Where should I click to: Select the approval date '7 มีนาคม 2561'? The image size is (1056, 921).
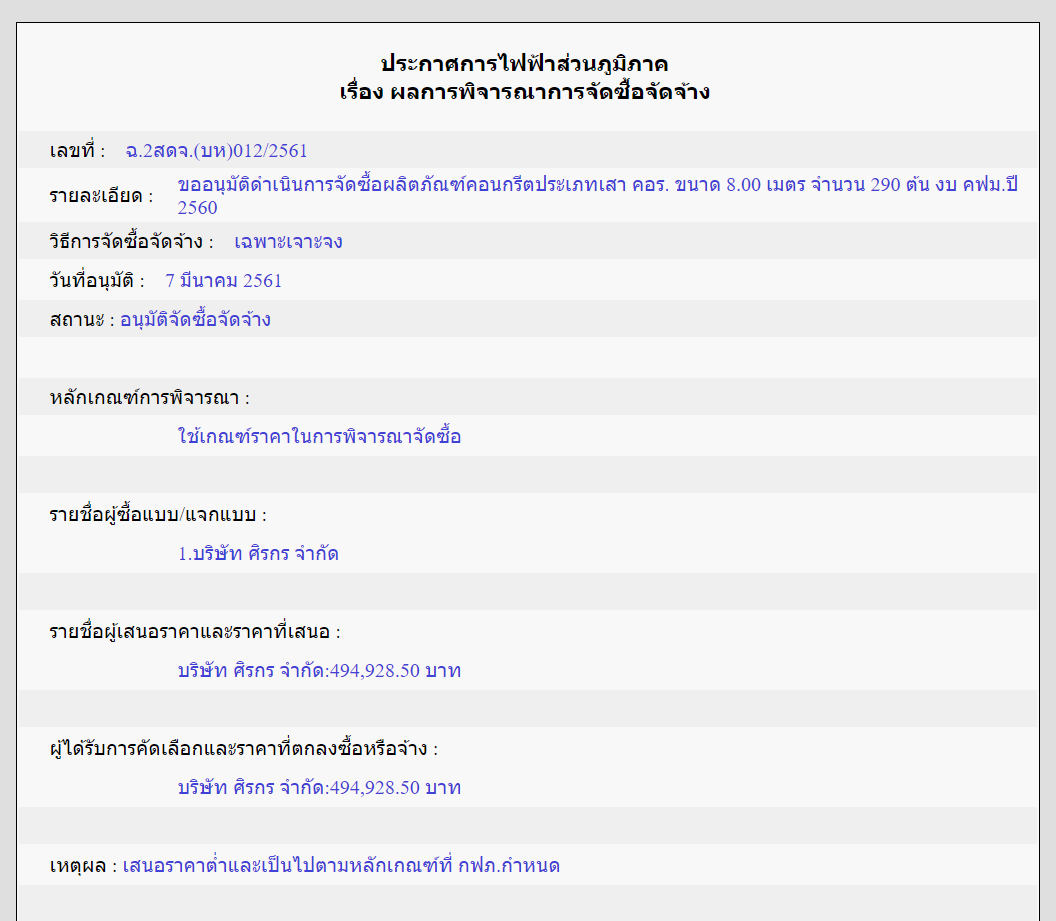coord(224,280)
